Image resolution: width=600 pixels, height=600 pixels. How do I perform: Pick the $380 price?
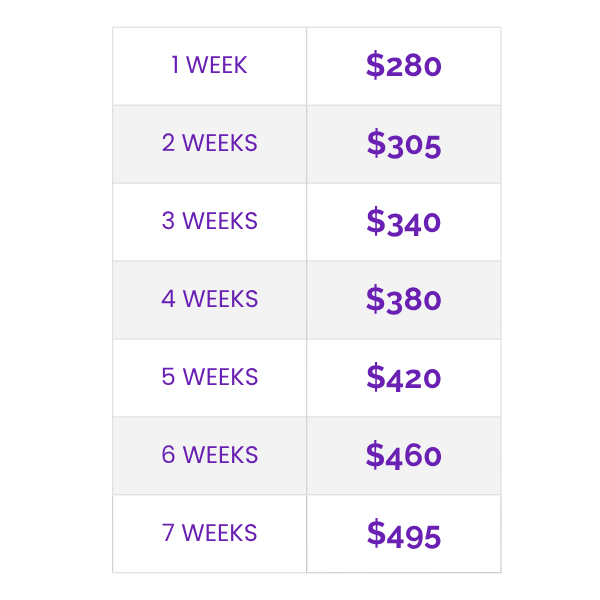pyautogui.click(x=404, y=300)
